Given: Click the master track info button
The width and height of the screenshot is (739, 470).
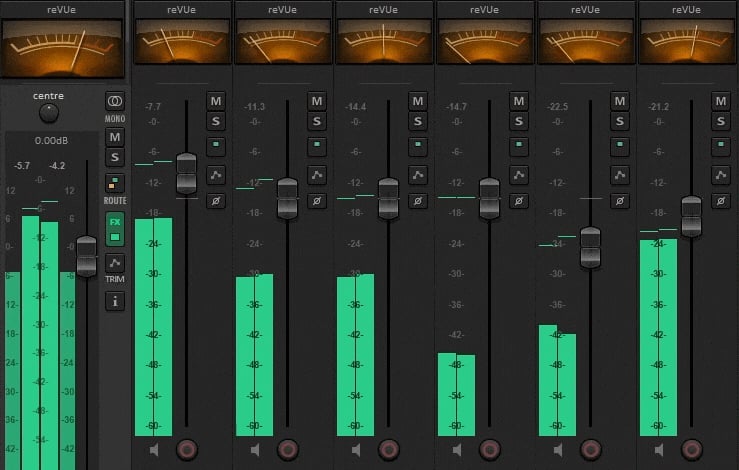Looking at the screenshot, I should (115, 300).
